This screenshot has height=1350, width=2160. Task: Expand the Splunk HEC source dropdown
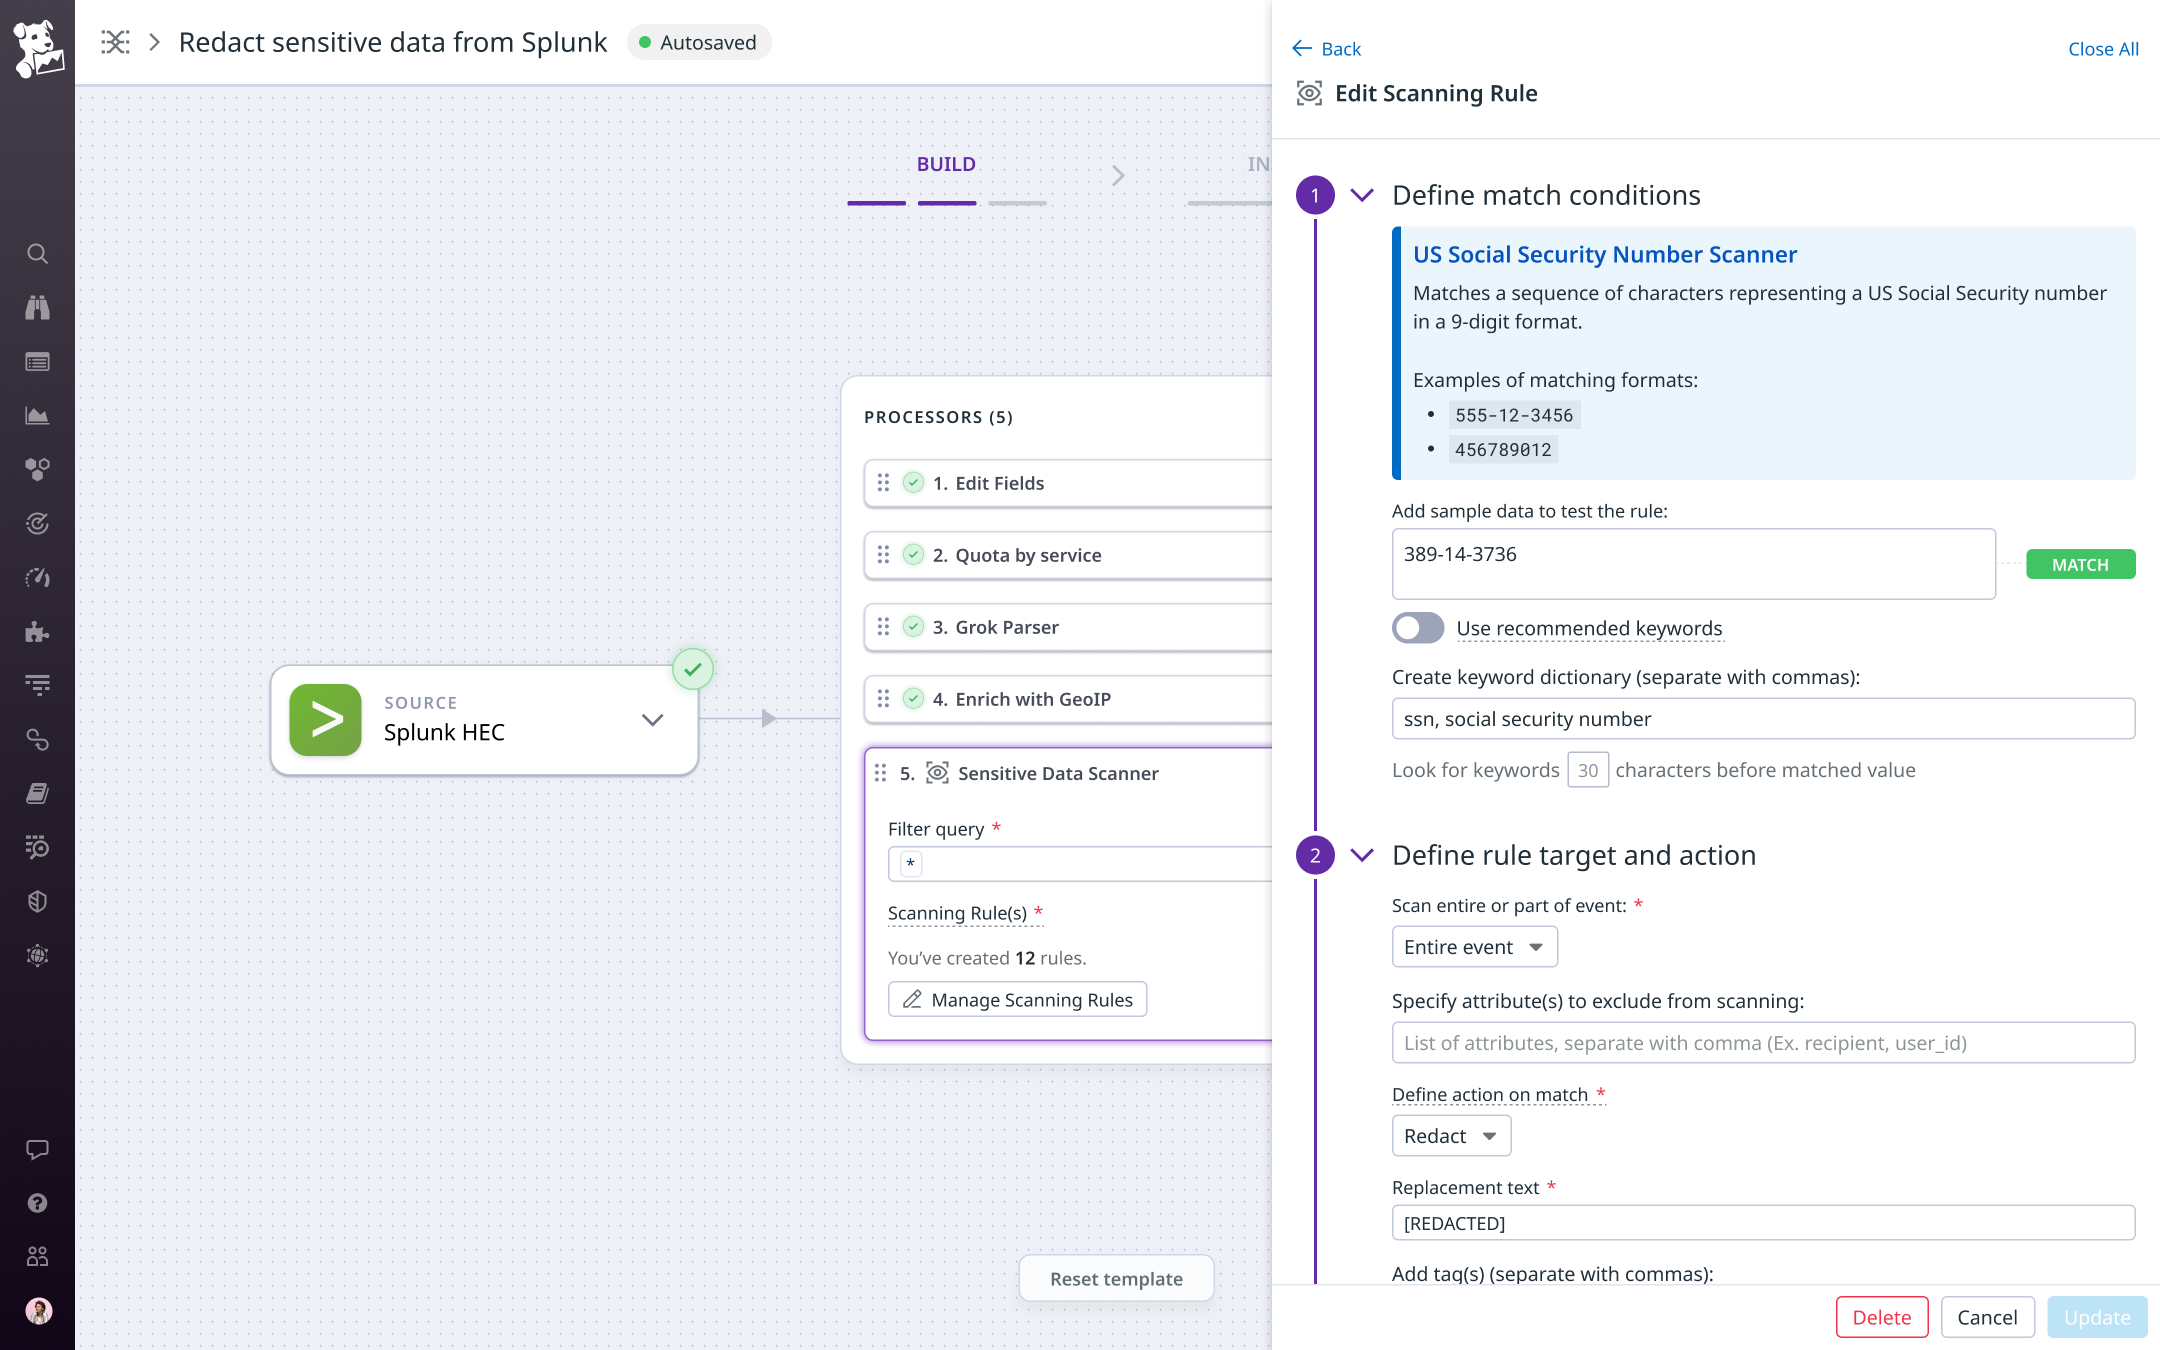click(x=653, y=719)
